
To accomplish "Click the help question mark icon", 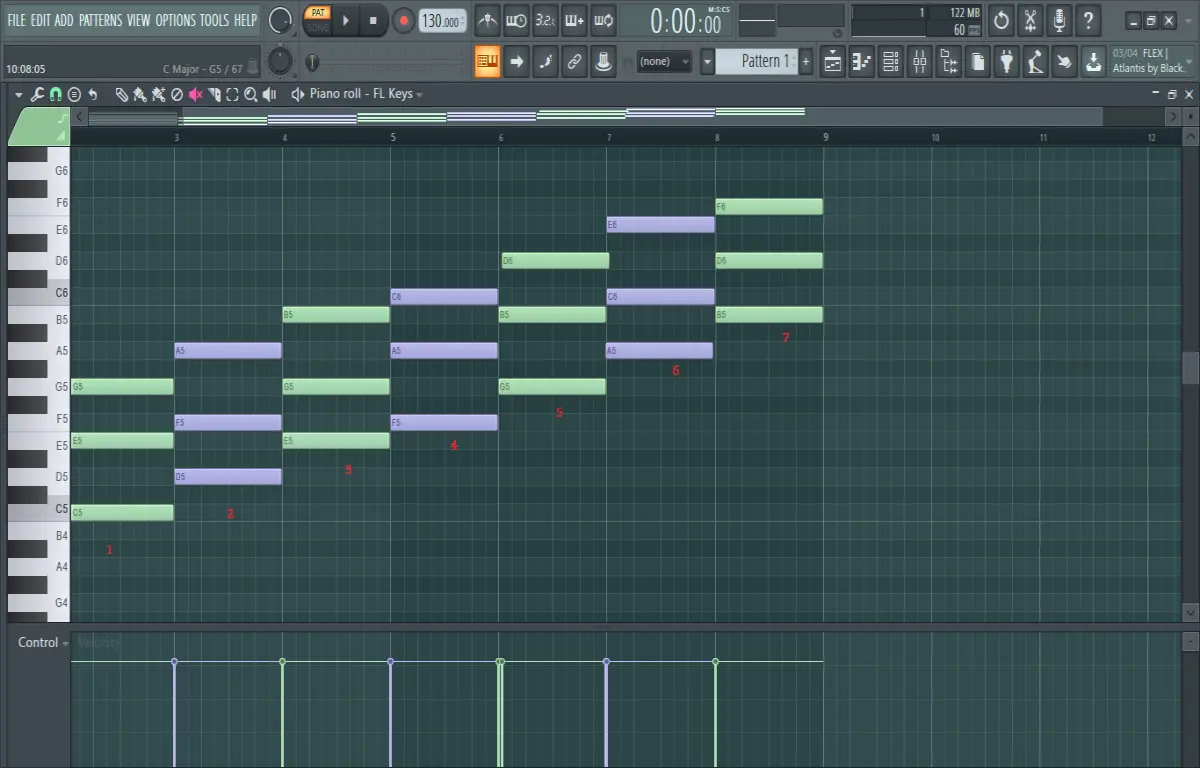I will (x=1089, y=20).
